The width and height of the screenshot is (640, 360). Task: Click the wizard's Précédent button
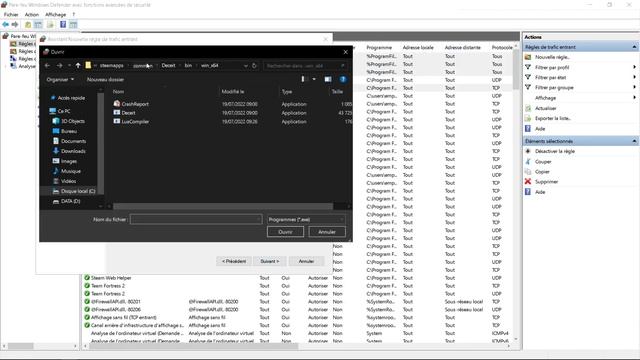click(234, 261)
